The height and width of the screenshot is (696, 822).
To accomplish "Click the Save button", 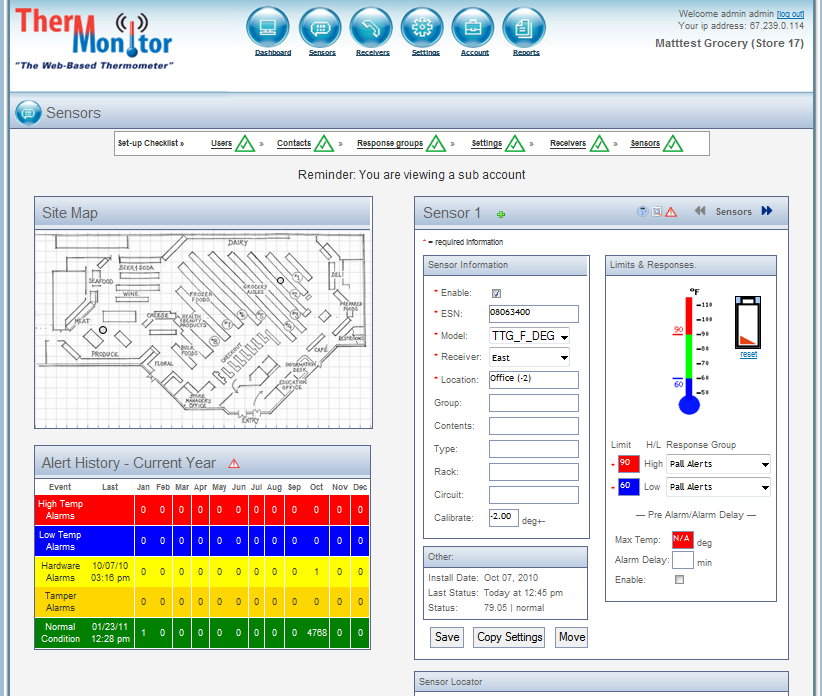I will (x=447, y=637).
